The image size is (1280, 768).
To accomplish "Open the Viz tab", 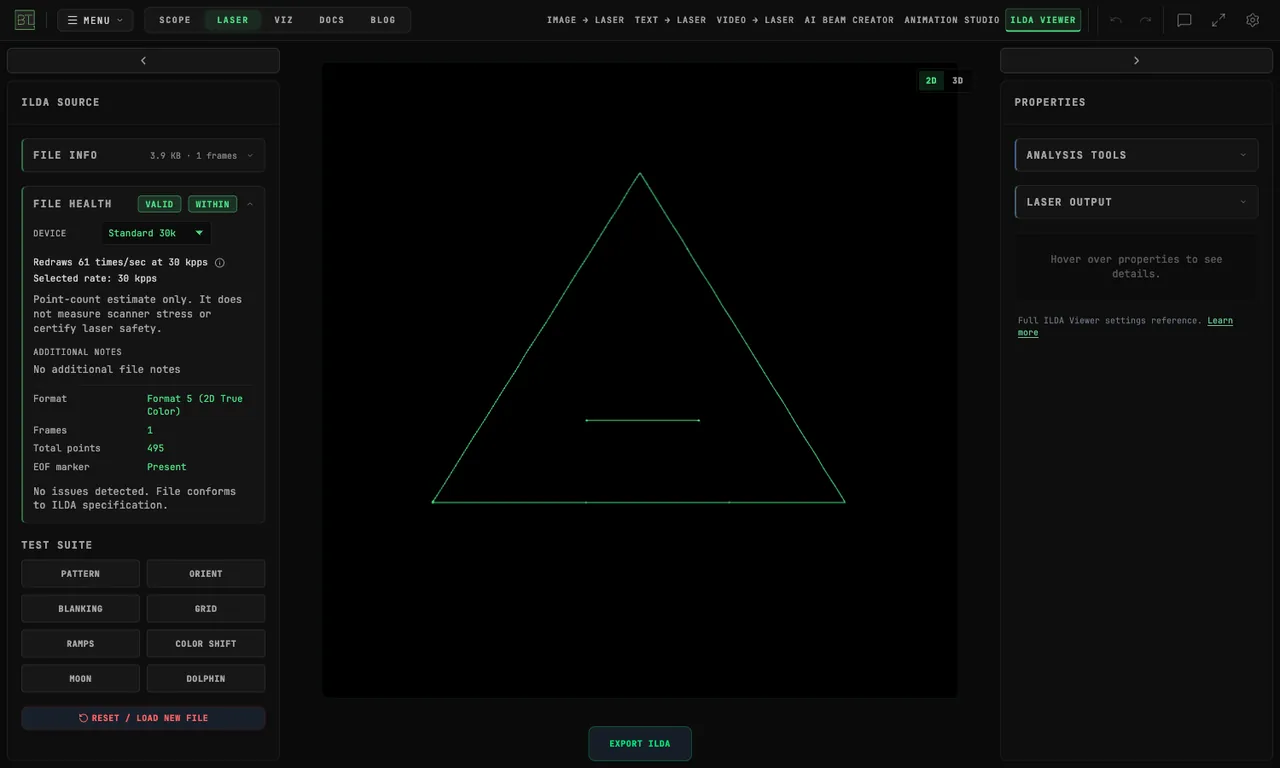I will pos(284,20).
